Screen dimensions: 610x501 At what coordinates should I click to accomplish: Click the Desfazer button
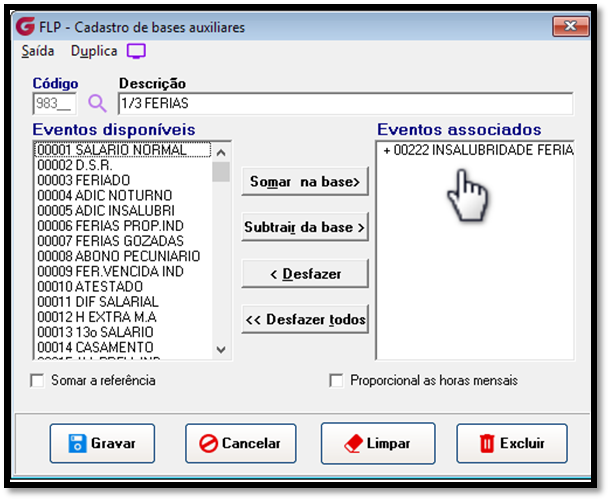[305, 274]
